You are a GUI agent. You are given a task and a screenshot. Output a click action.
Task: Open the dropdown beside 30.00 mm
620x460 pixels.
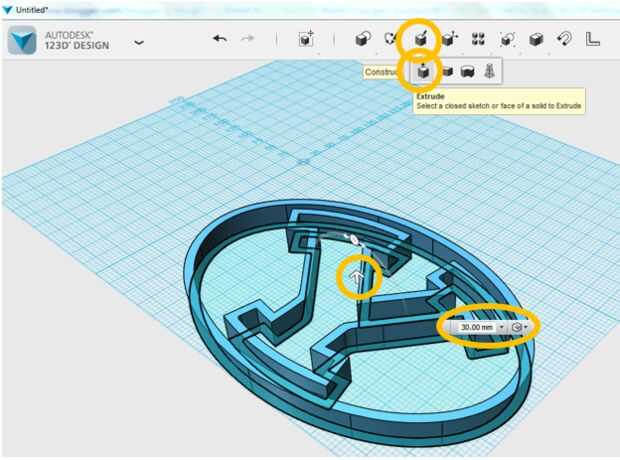pos(501,327)
